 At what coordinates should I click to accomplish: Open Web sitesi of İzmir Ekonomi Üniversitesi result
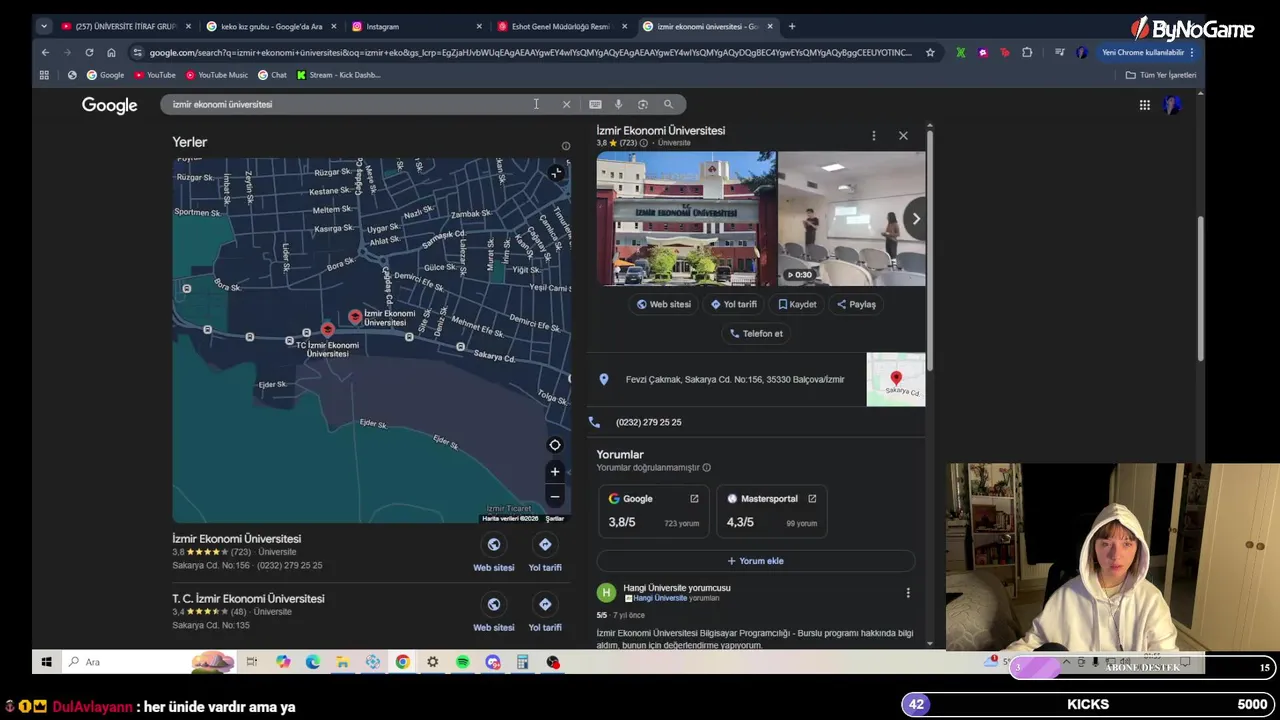[493, 554]
